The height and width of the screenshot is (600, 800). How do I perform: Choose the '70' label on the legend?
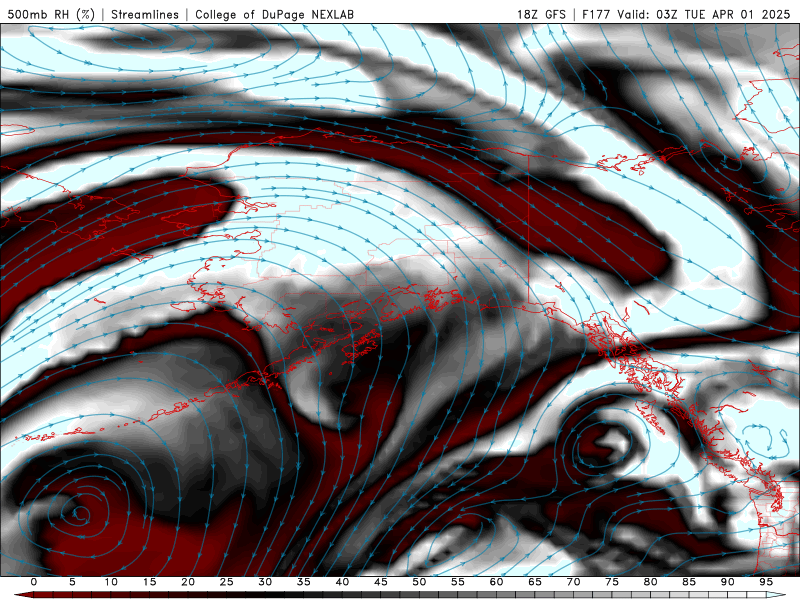click(x=573, y=582)
